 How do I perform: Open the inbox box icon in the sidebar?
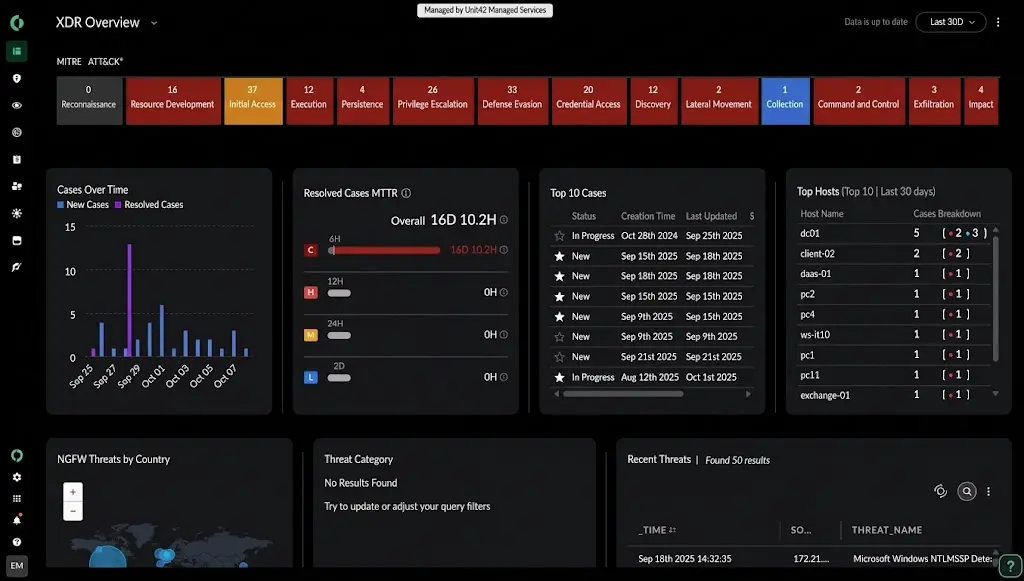point(17,240)
